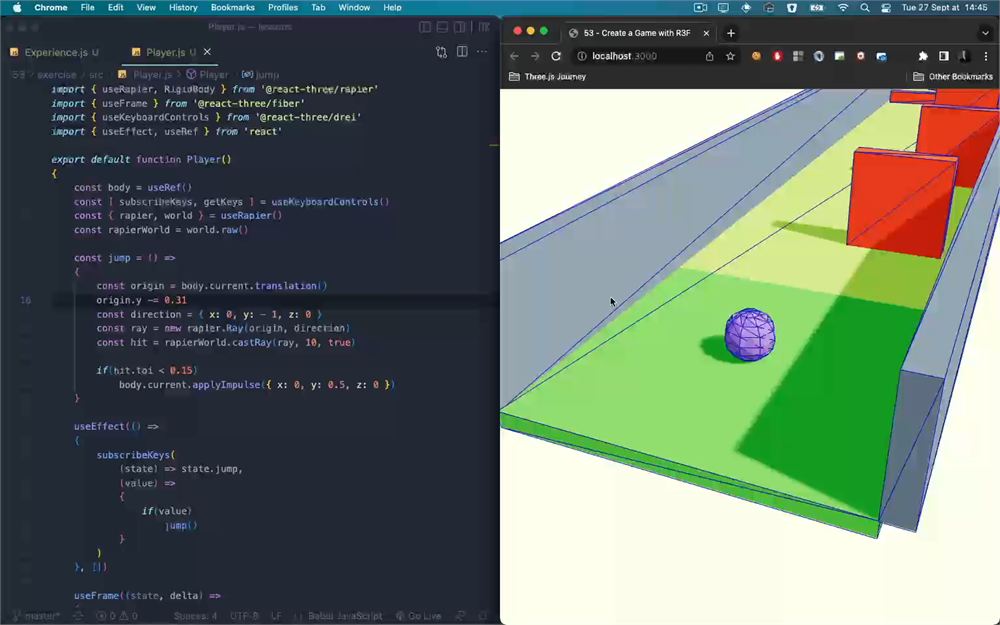The height and width of the screenshot is (625, 1000).
Task: Click the picture extension icon
Action: [x=840, y=56]
